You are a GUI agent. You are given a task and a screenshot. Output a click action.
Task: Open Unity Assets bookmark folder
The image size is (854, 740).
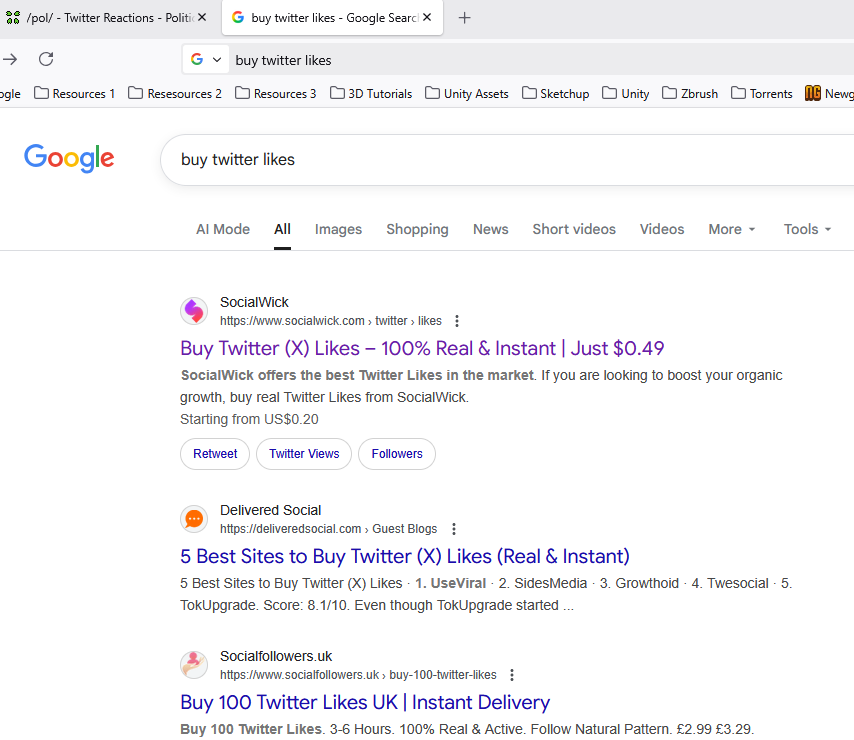tap(467, 94)
